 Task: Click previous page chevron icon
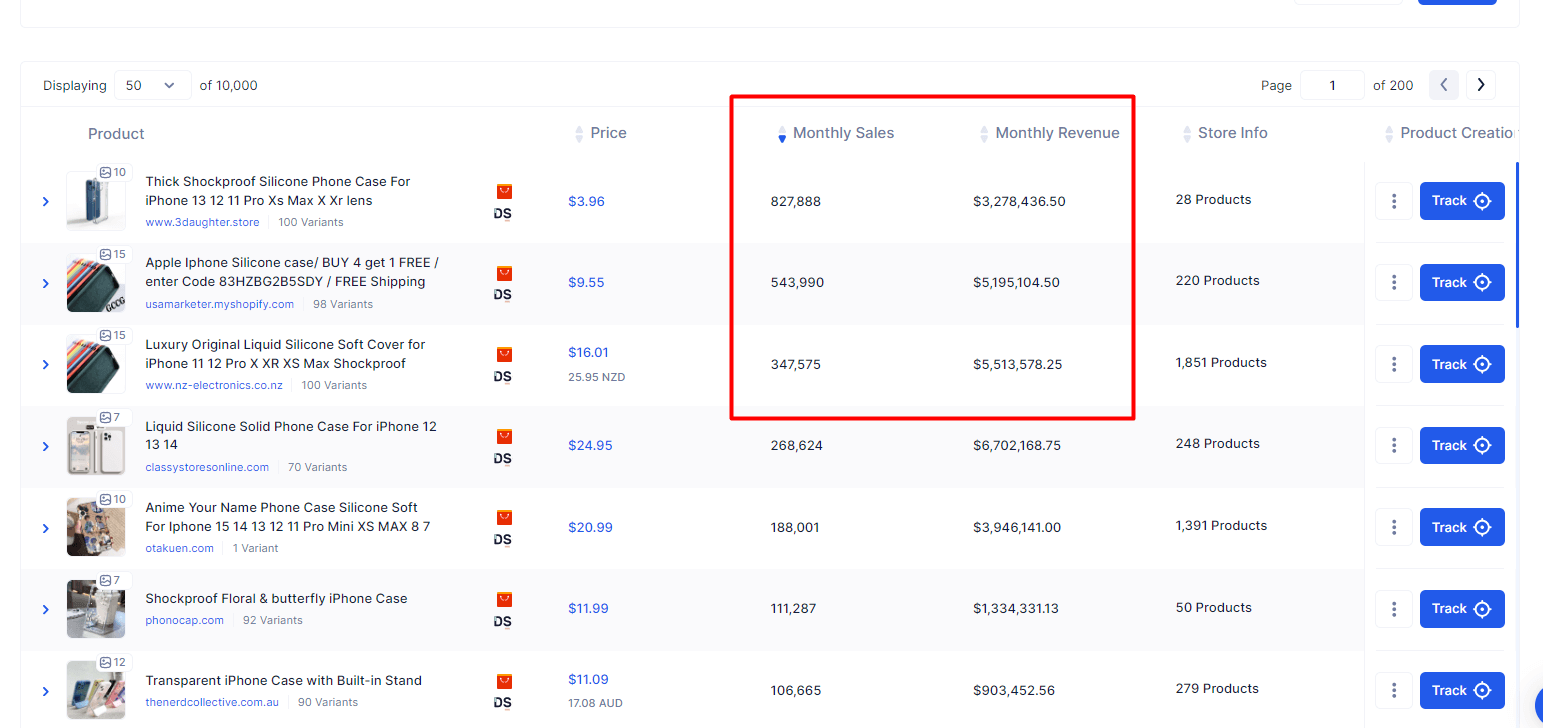point(1444,85)
